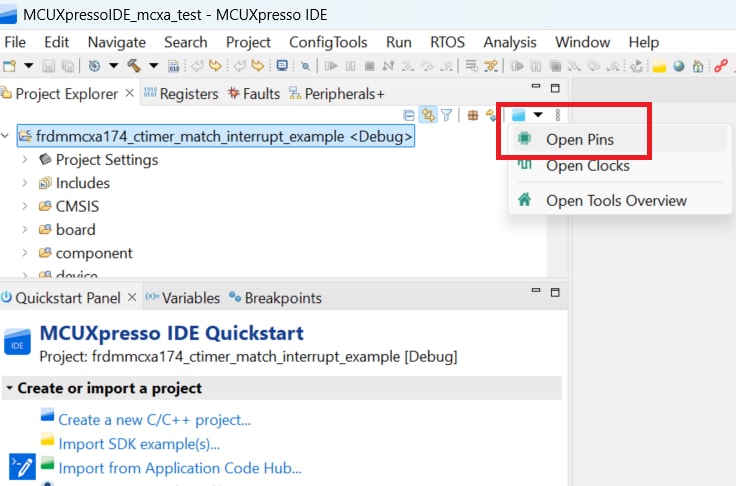736x486 pixels.
Task: Open the New wizard dropdown arrow
Action: [x=29, y=66]
